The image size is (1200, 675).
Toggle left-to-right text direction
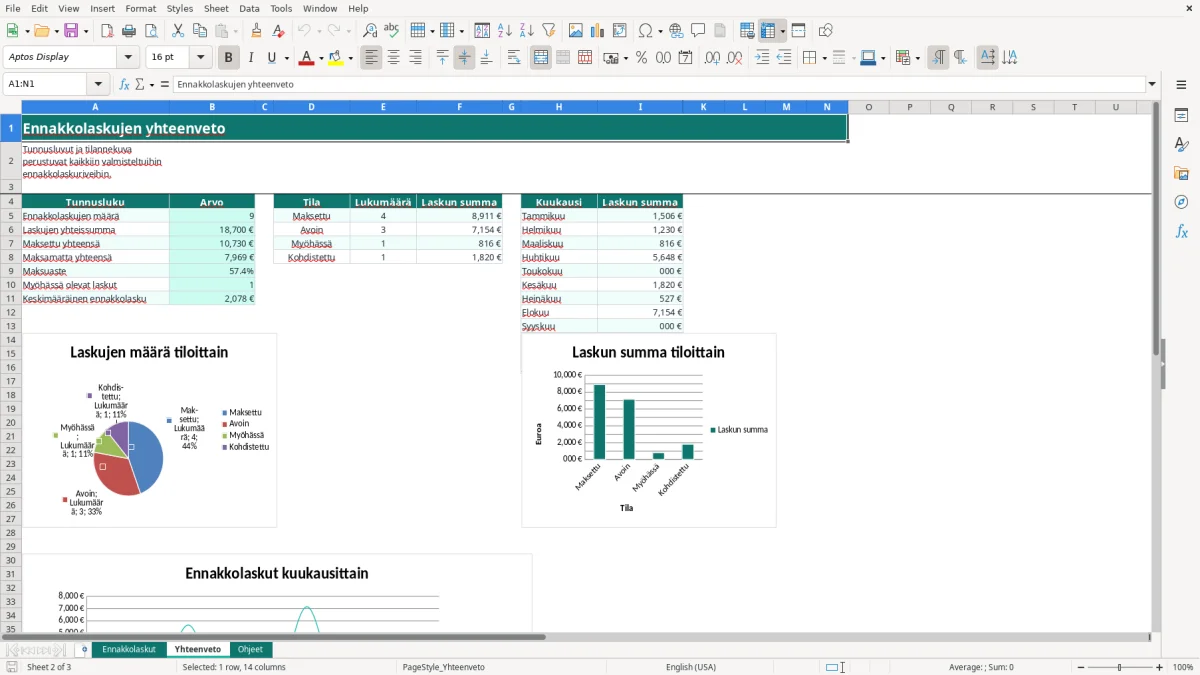(x=938, y=58)
